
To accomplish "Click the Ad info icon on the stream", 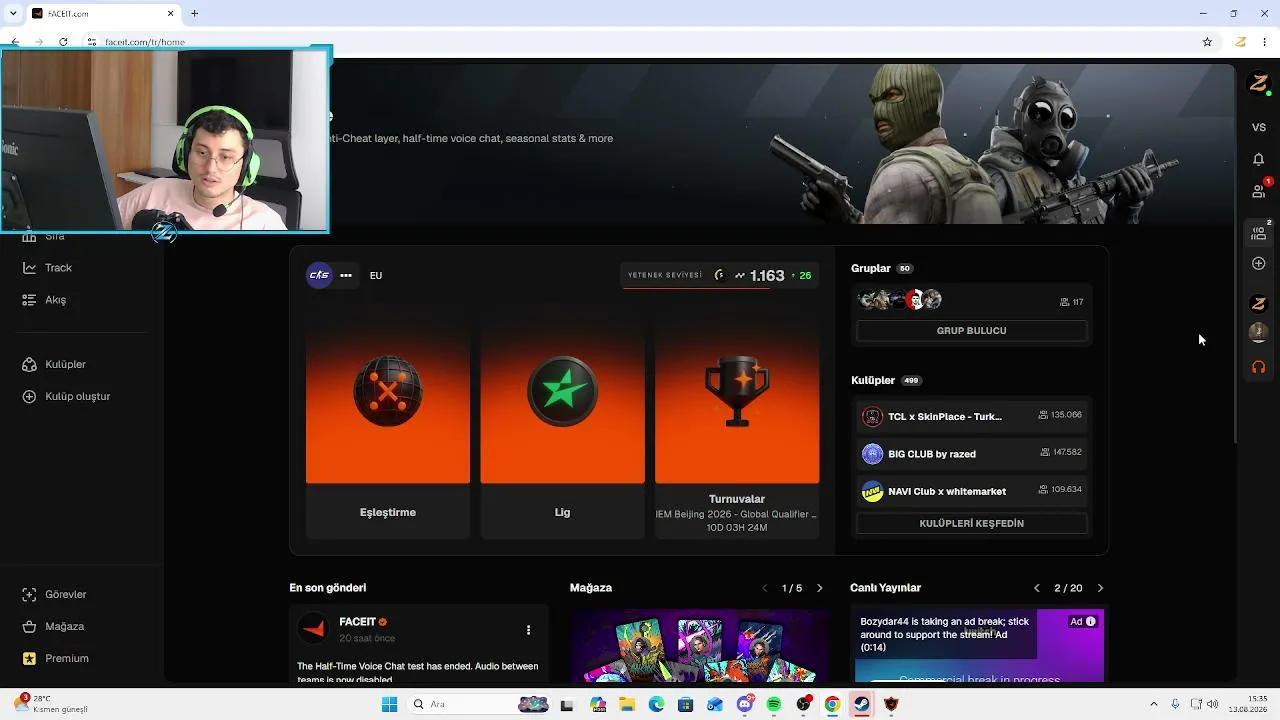I will (x=1090, y=621).
